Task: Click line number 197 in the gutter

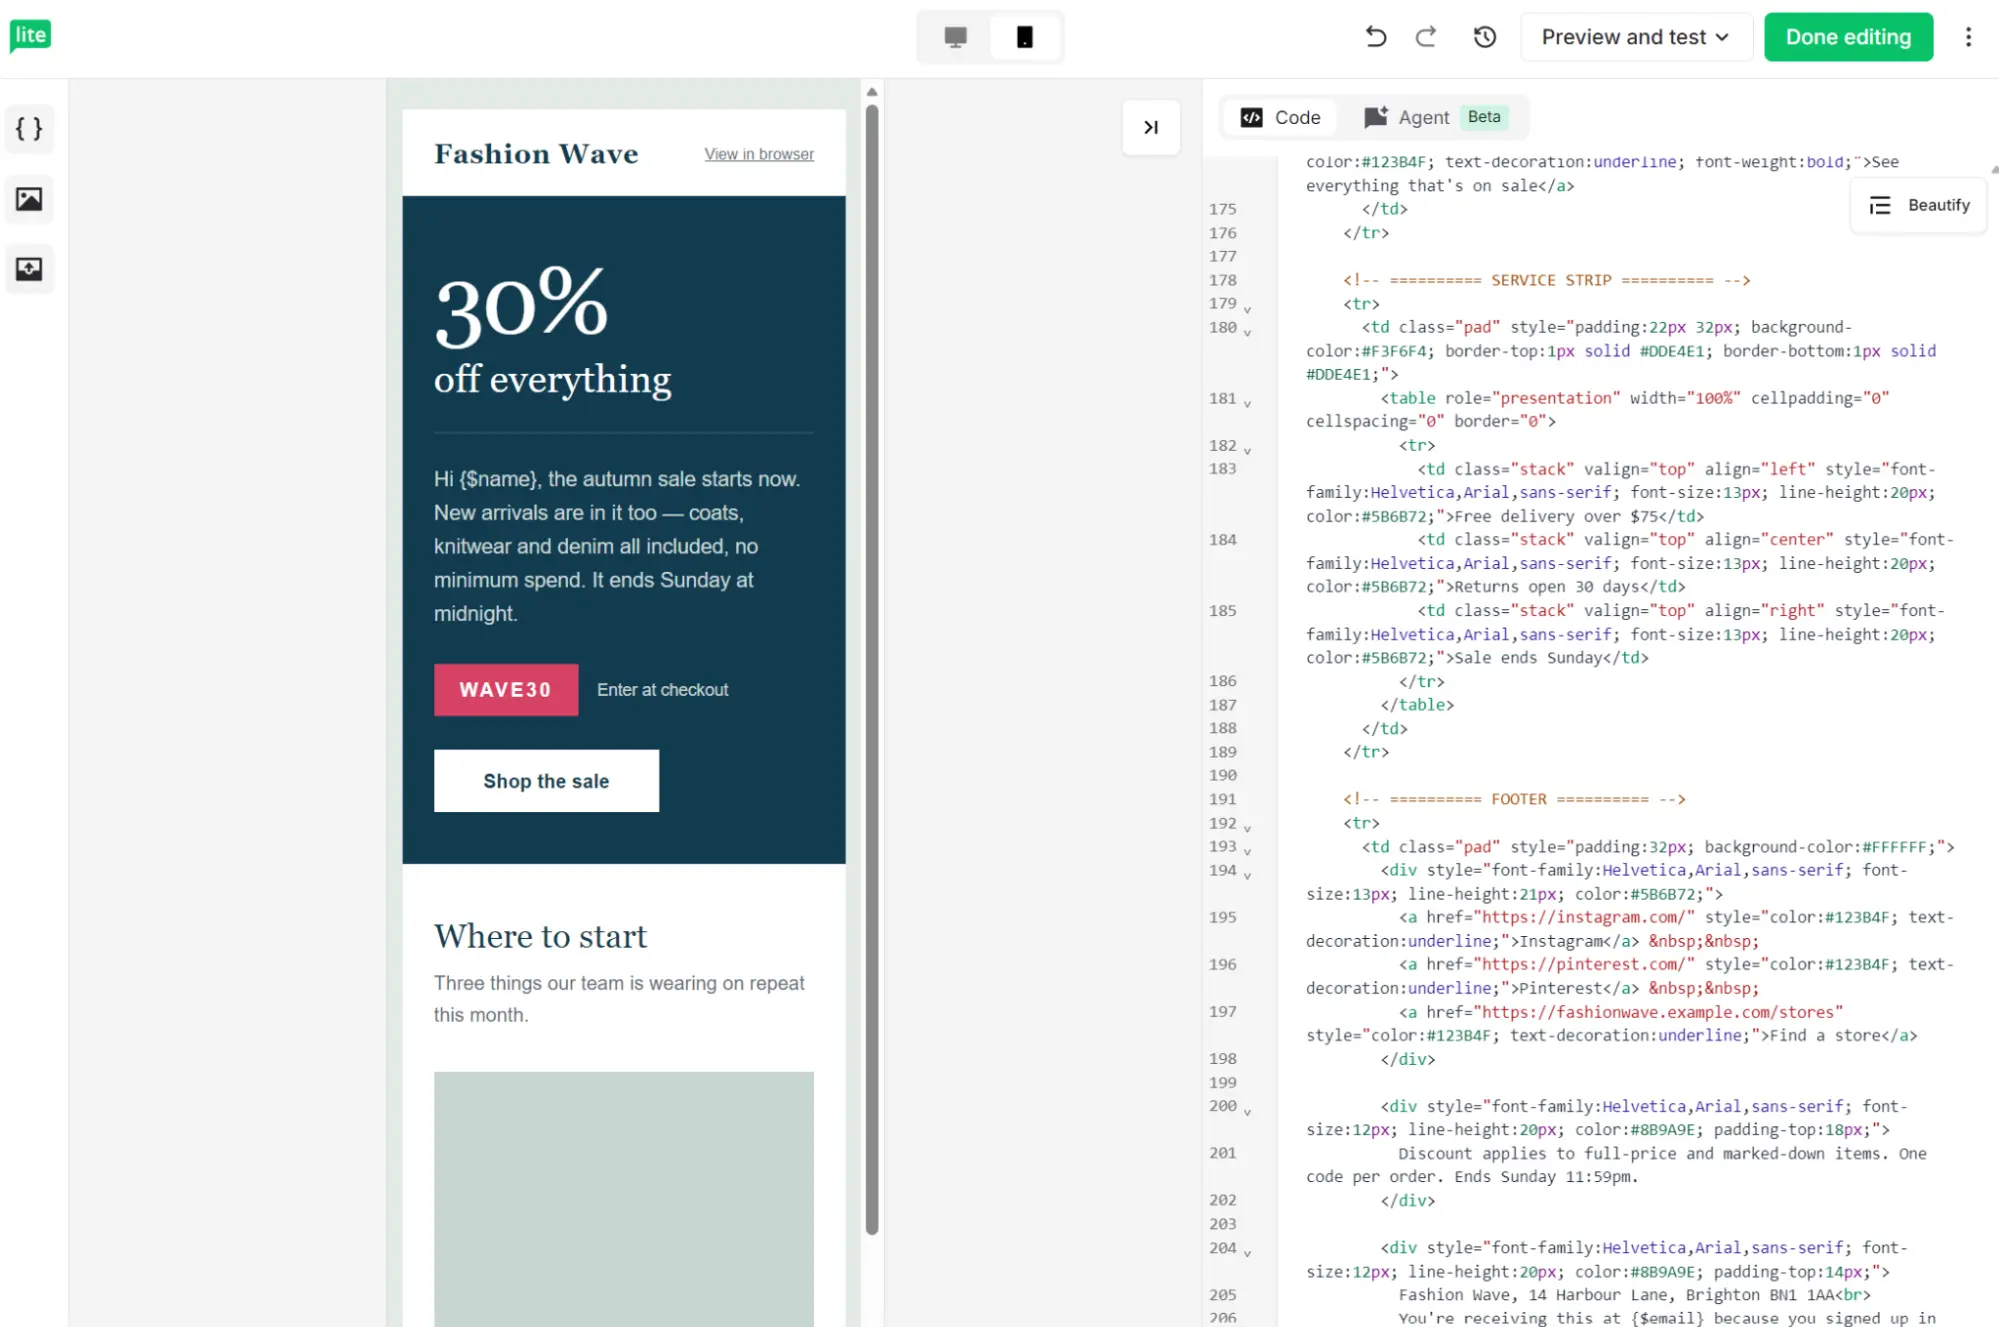Action: coord(1222,1011)
